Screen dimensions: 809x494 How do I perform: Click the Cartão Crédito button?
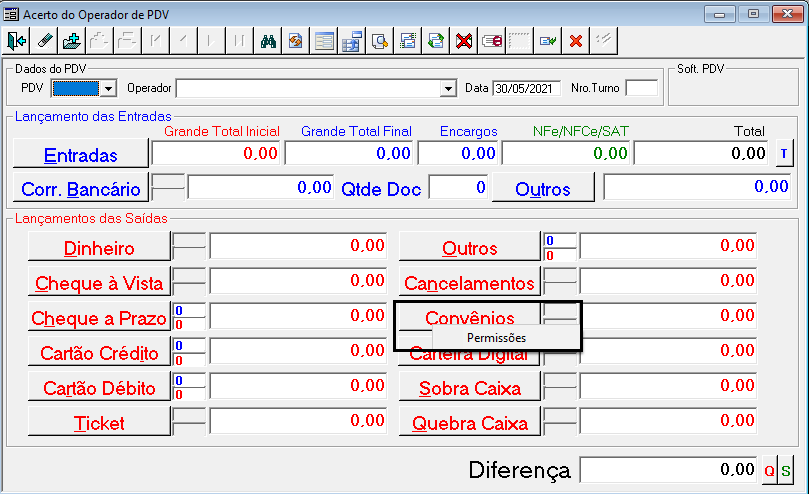click(99, 353)
